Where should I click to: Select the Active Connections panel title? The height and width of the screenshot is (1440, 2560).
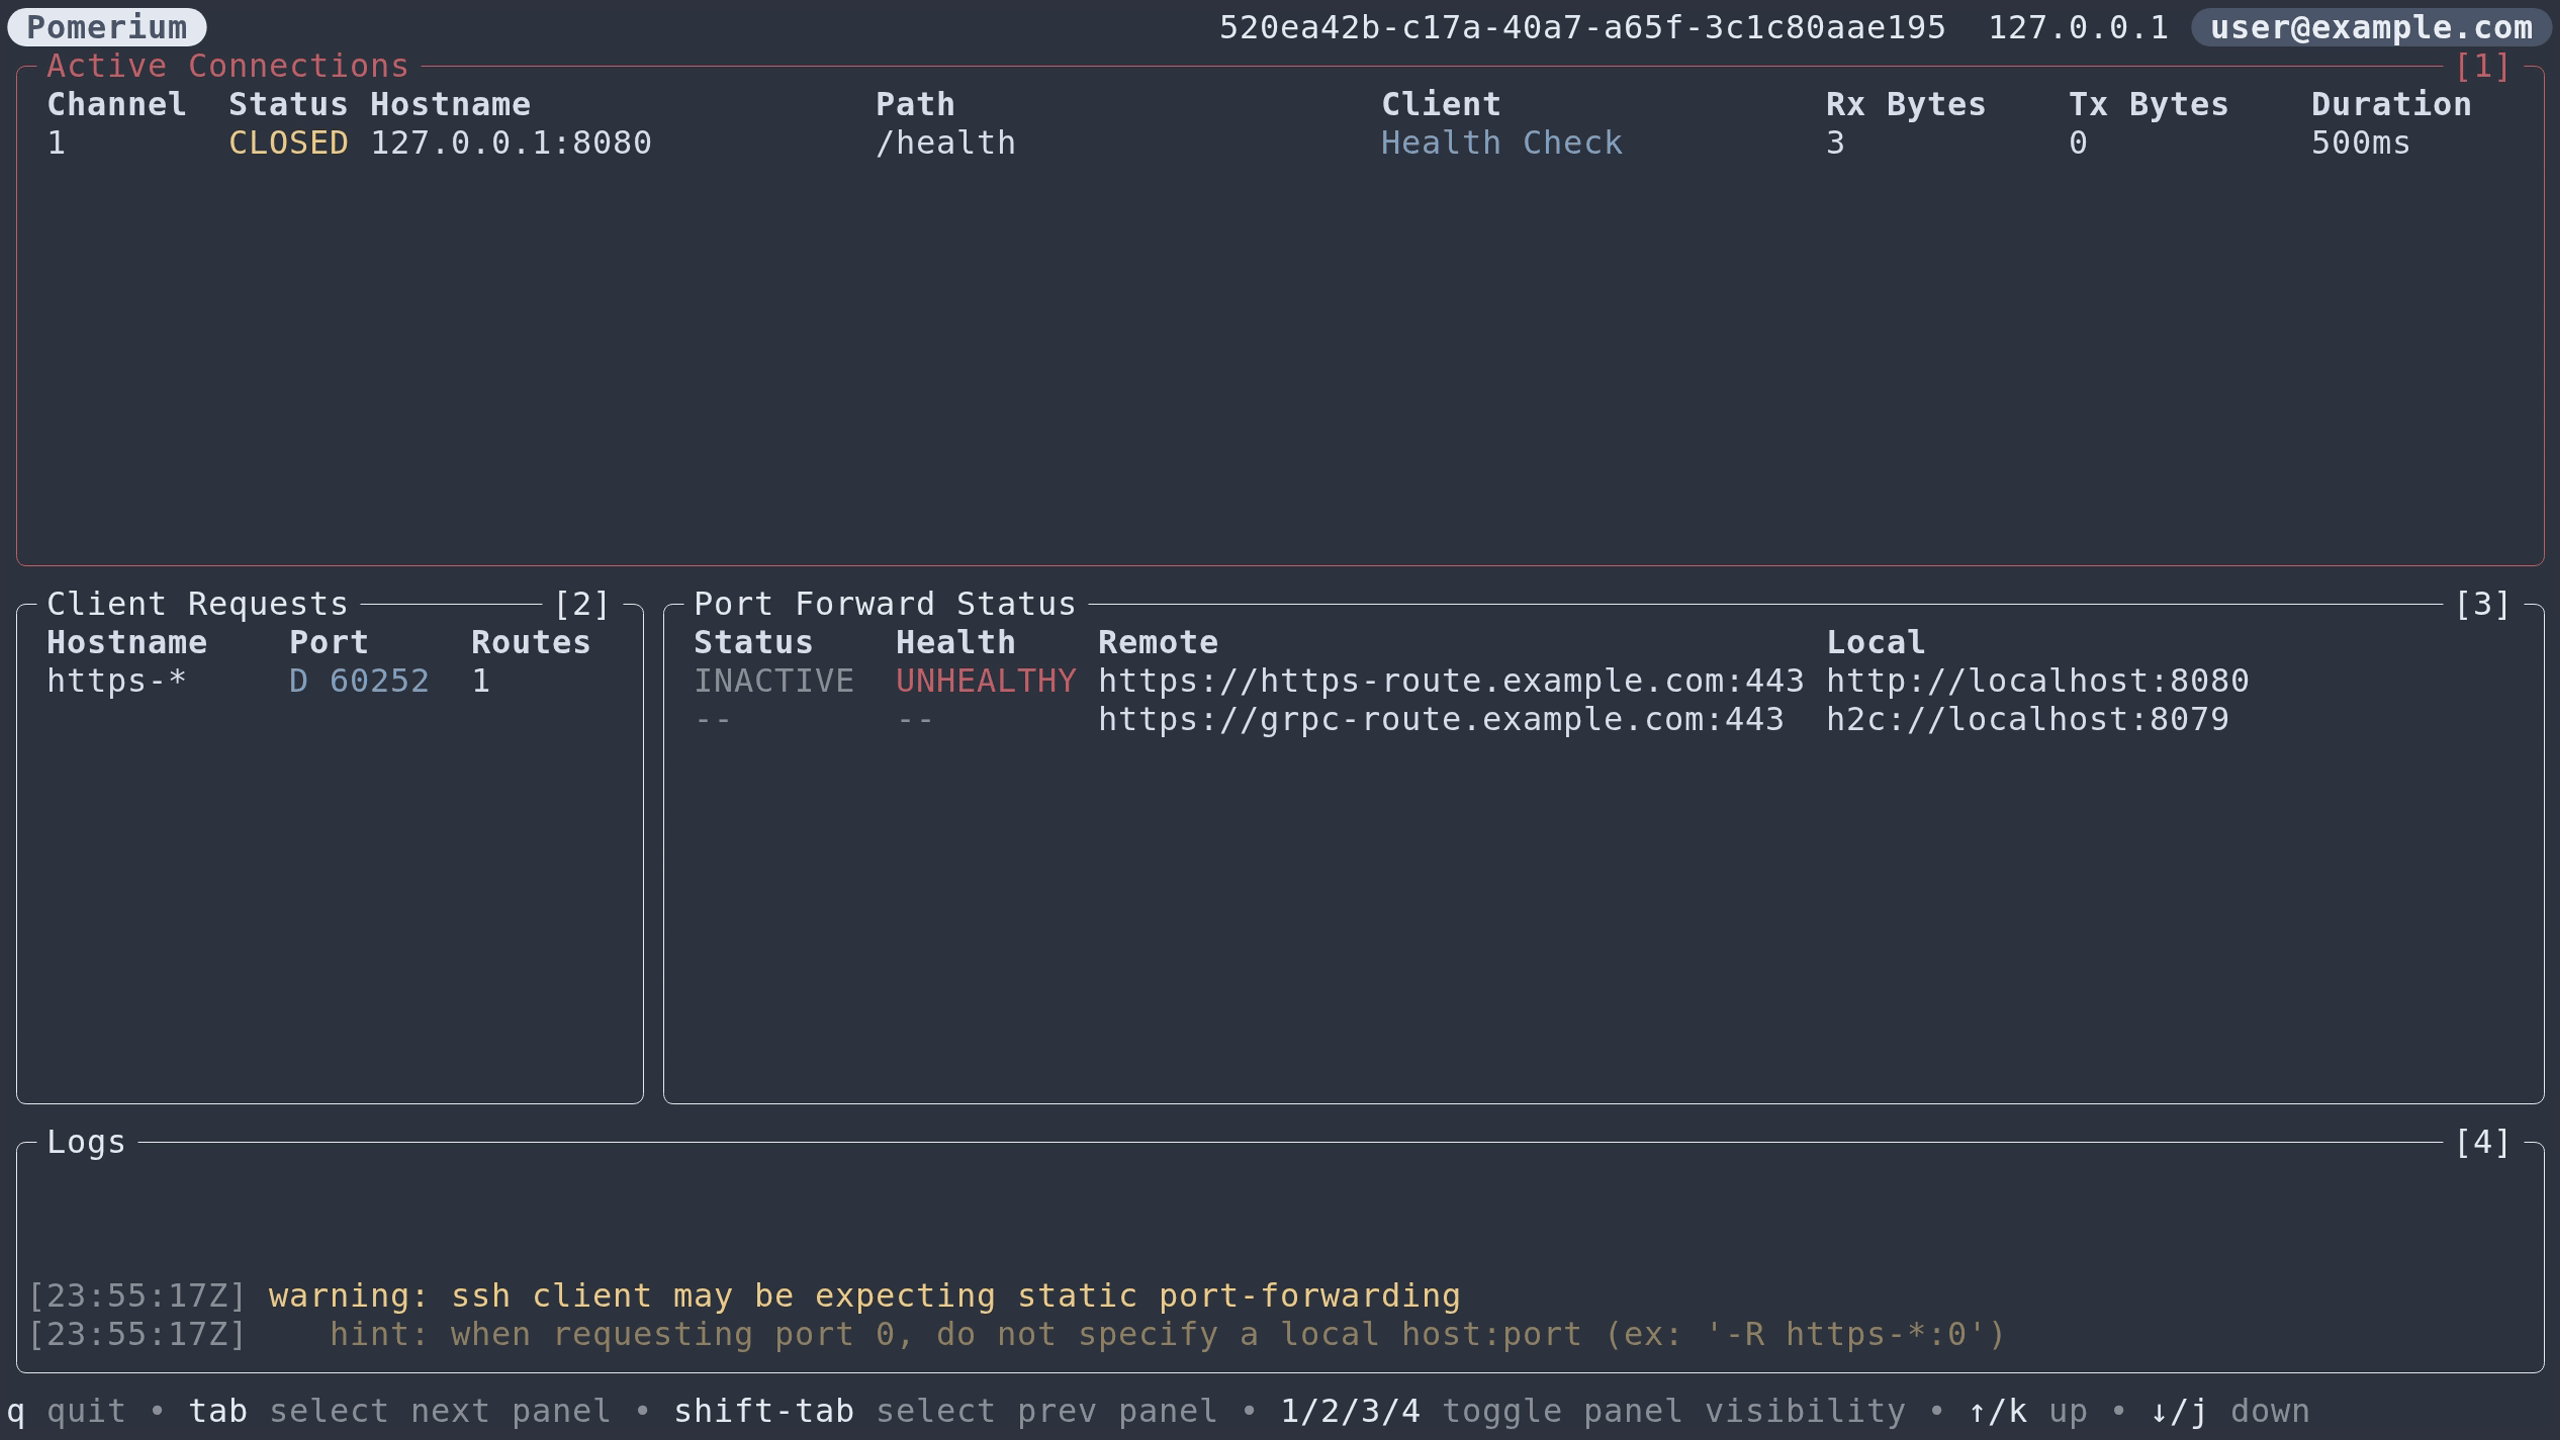coord(228,66)
